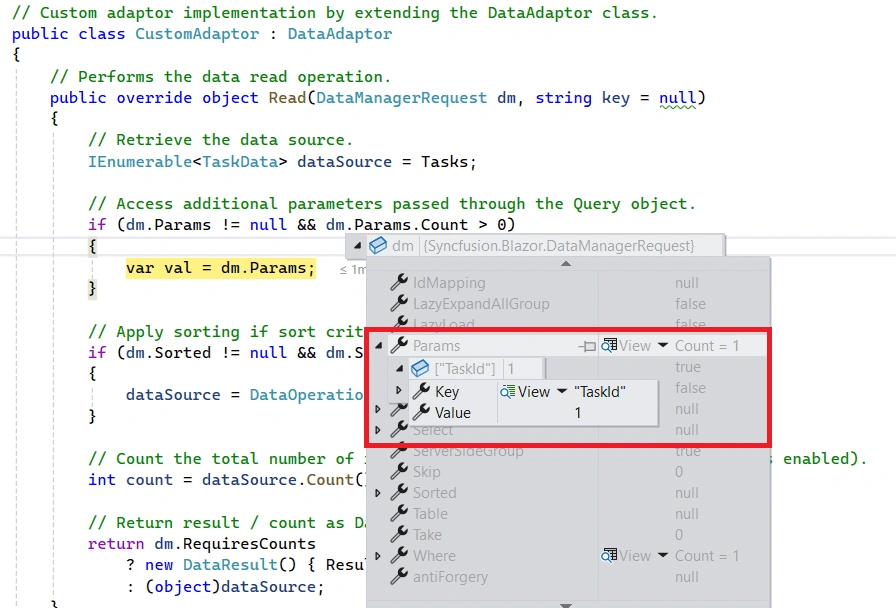This screenshot has width=896, height=608.
Task: Collapse the Params property node
Action: coord(378,346)
